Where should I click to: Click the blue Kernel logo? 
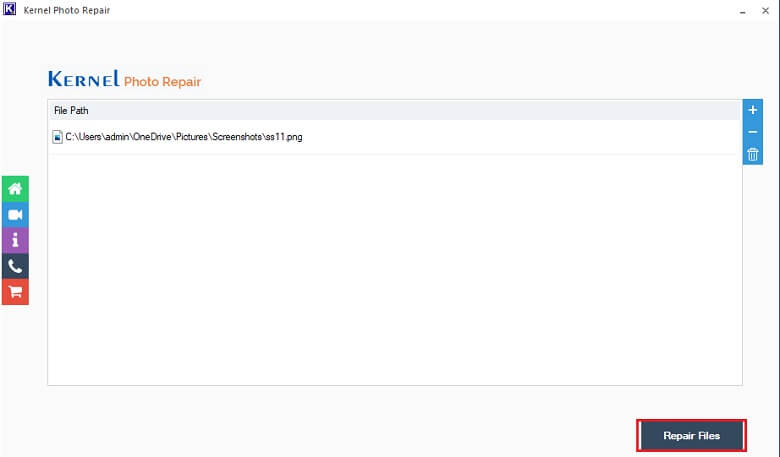84,79
